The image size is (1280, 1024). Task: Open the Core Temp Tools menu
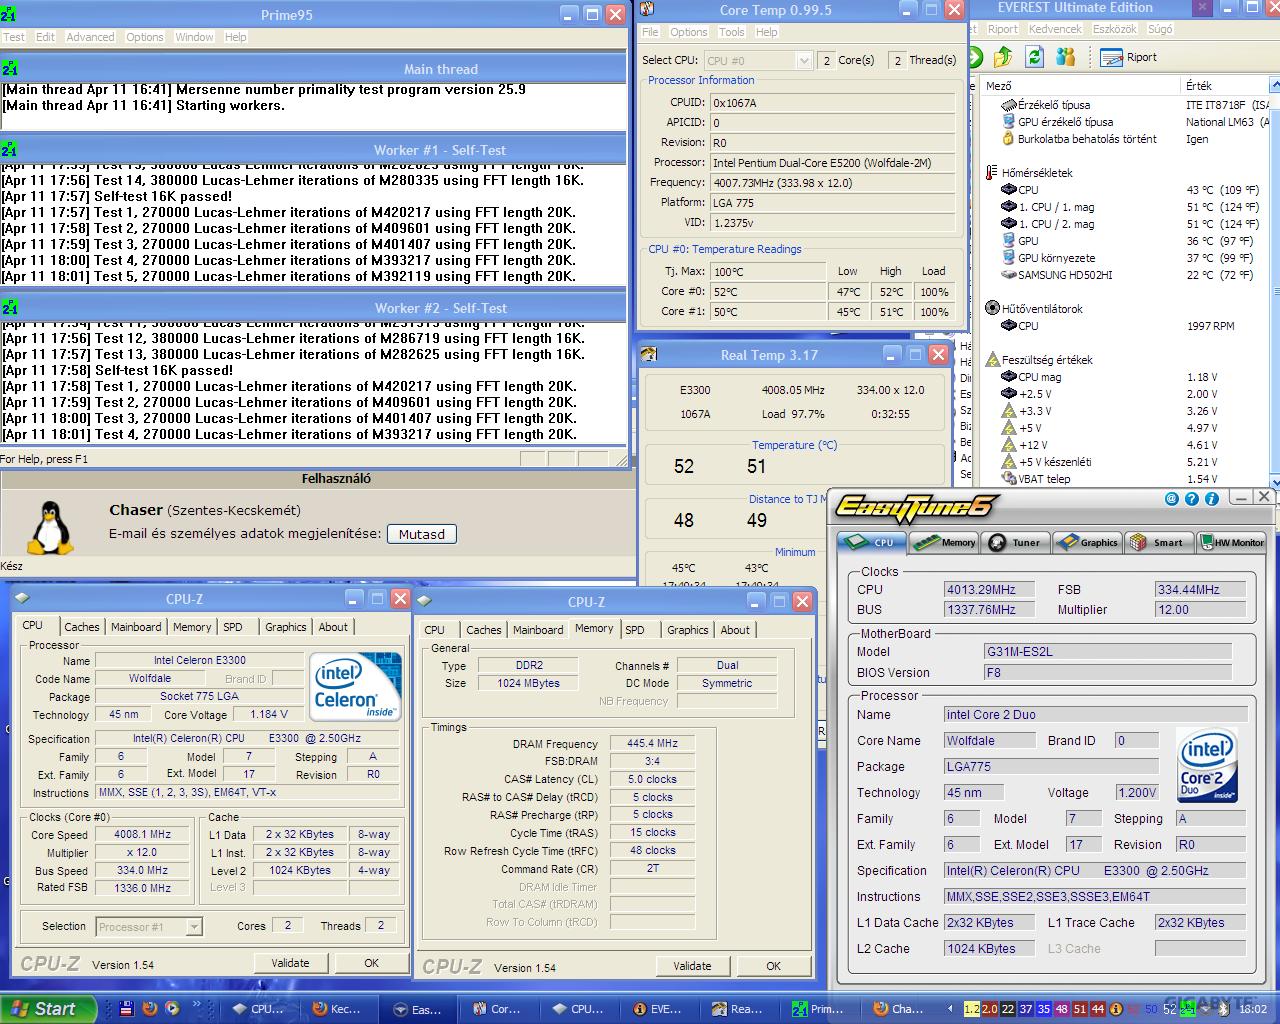point(731,32)
